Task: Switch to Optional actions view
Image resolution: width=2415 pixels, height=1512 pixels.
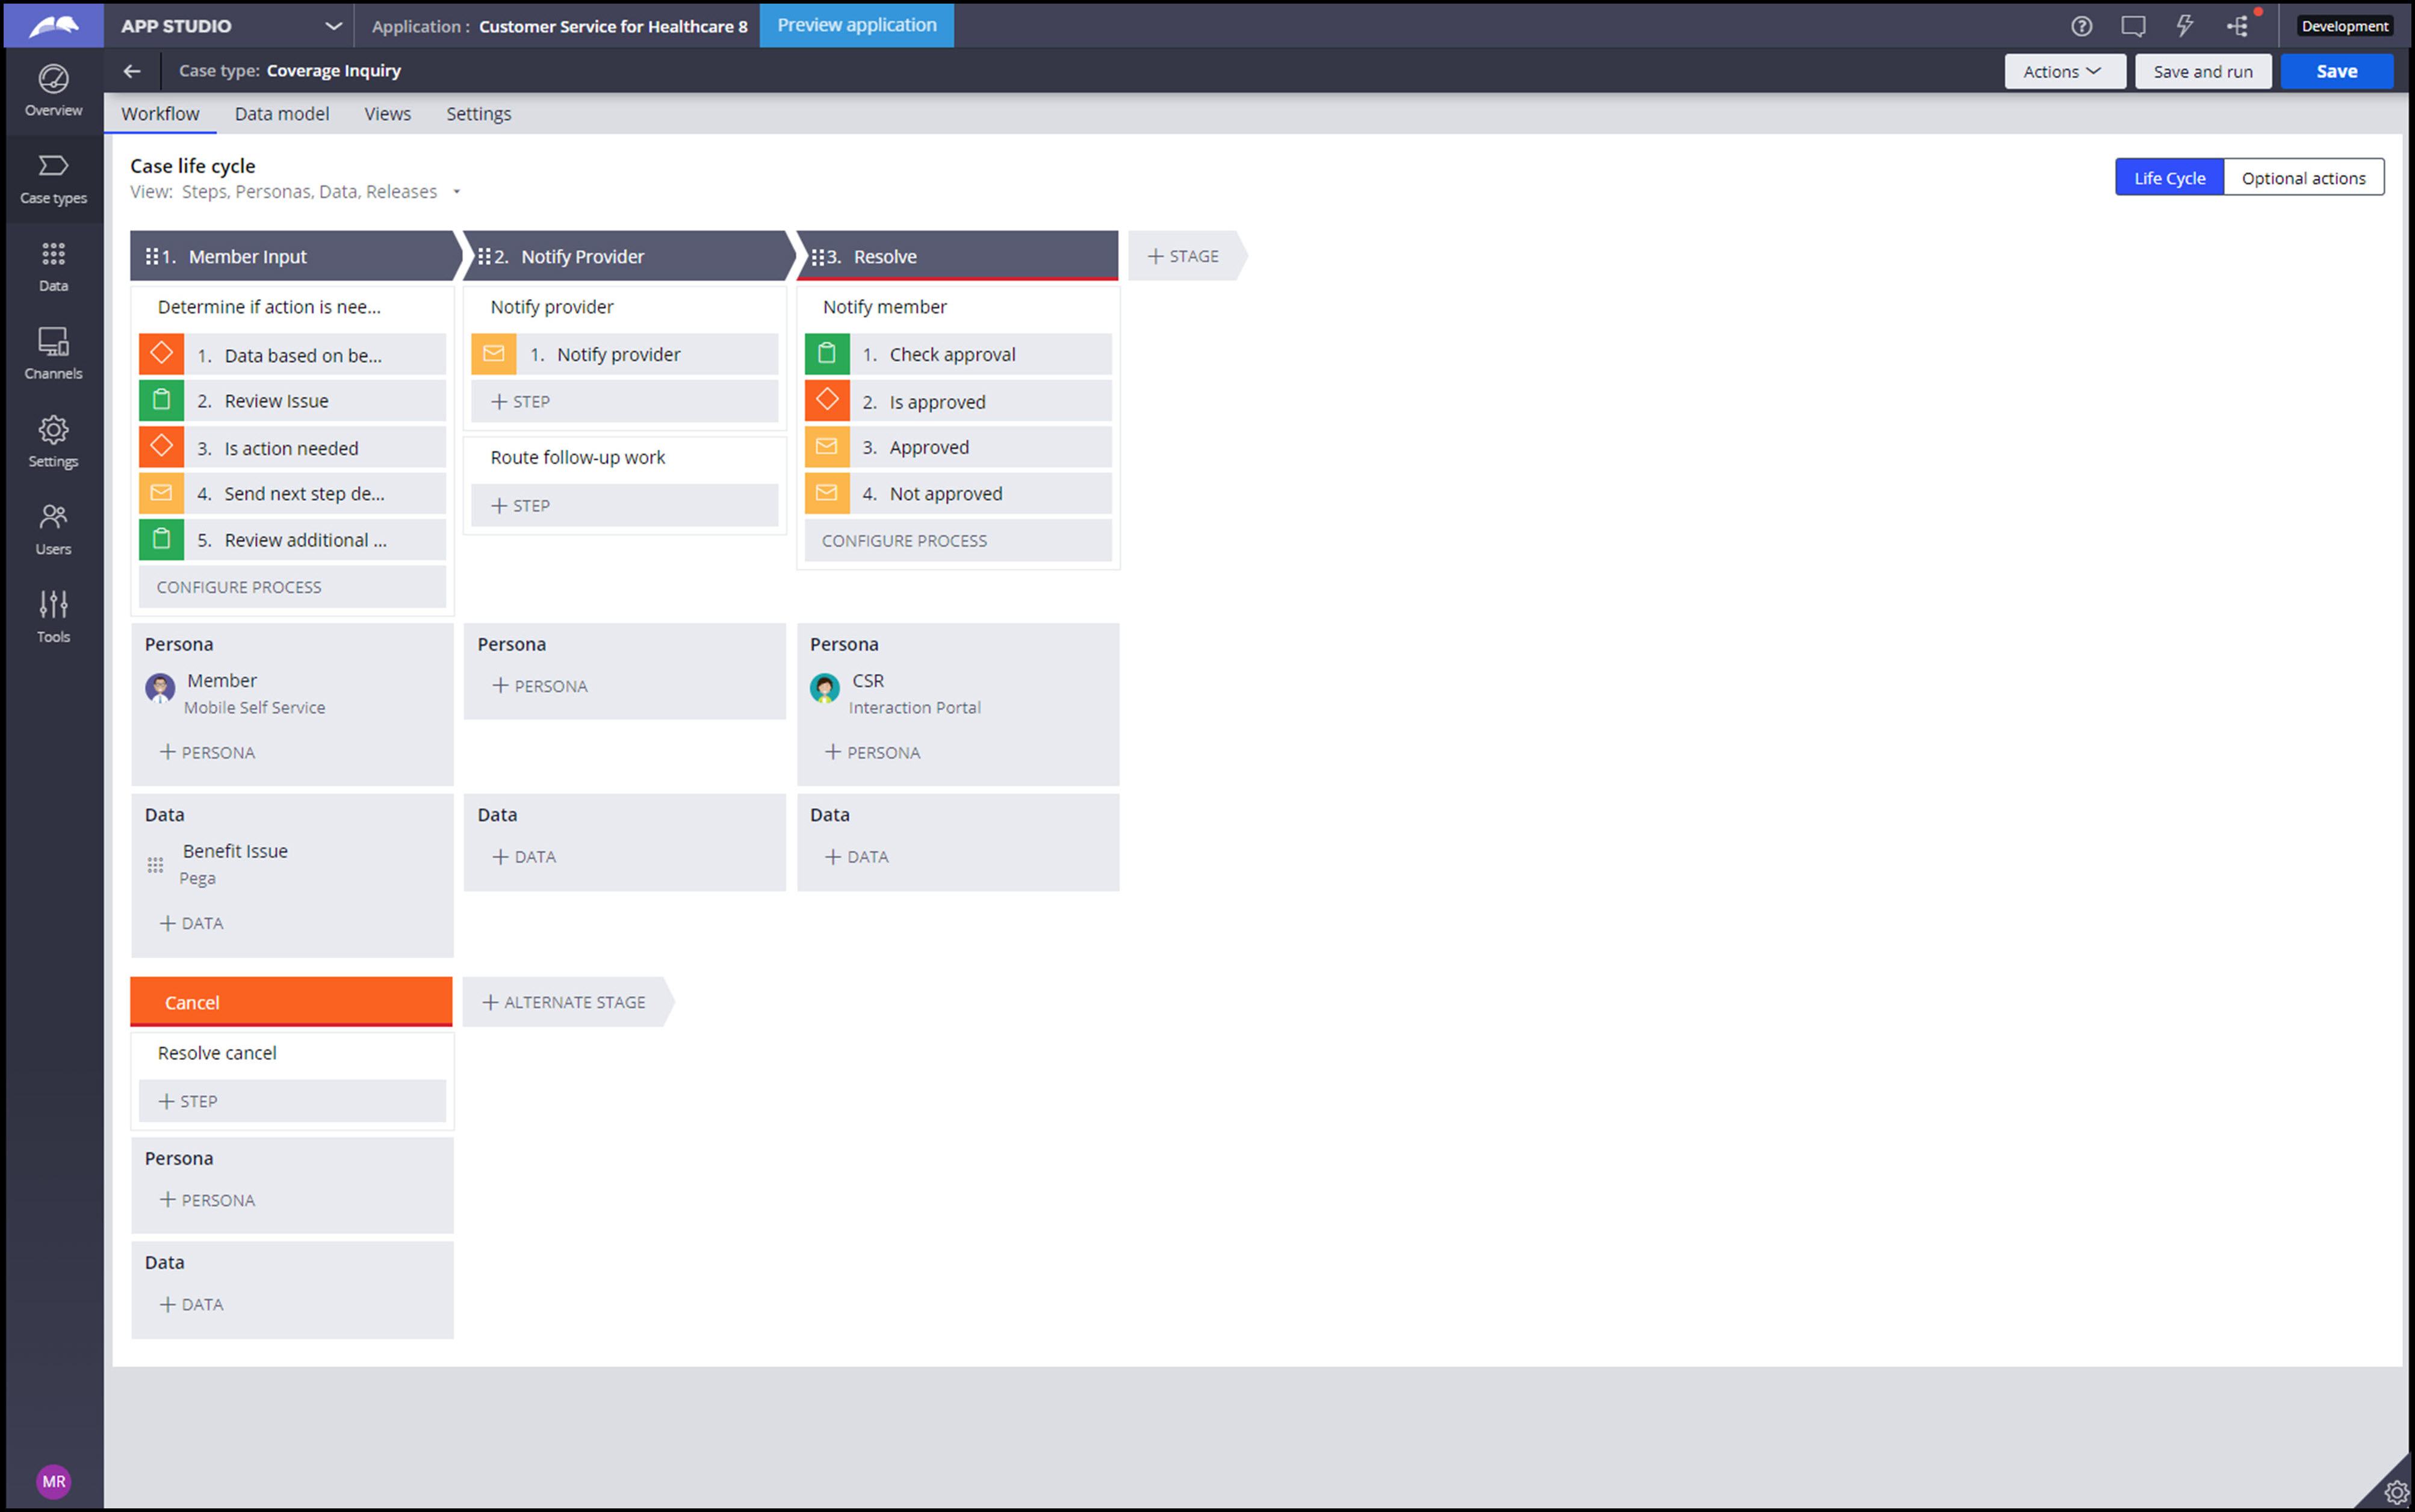Action: click(2303, 178)
